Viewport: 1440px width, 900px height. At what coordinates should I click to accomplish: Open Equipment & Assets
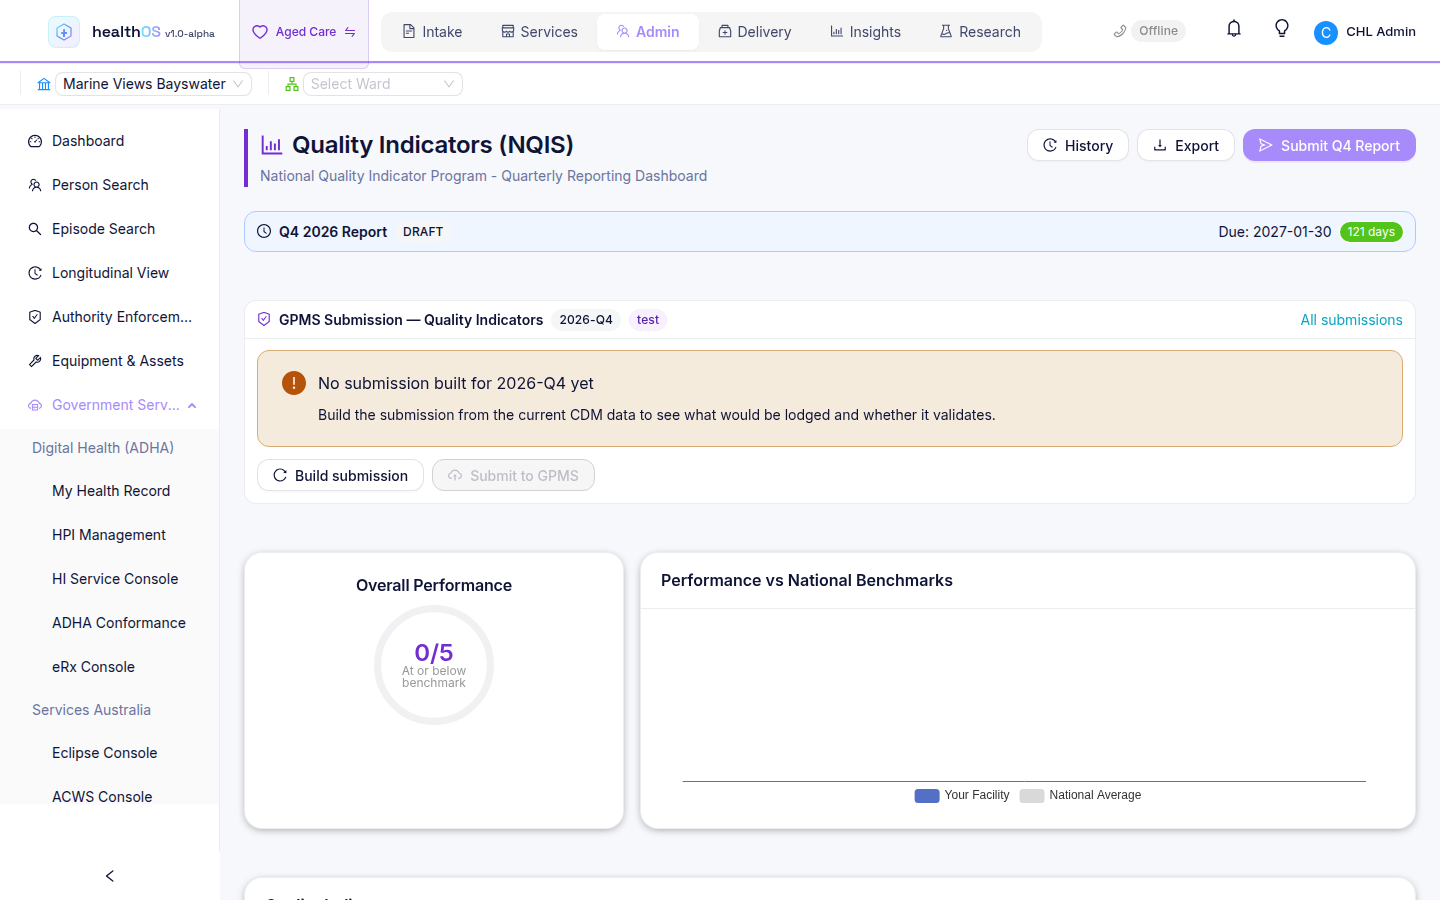[110, 361]
